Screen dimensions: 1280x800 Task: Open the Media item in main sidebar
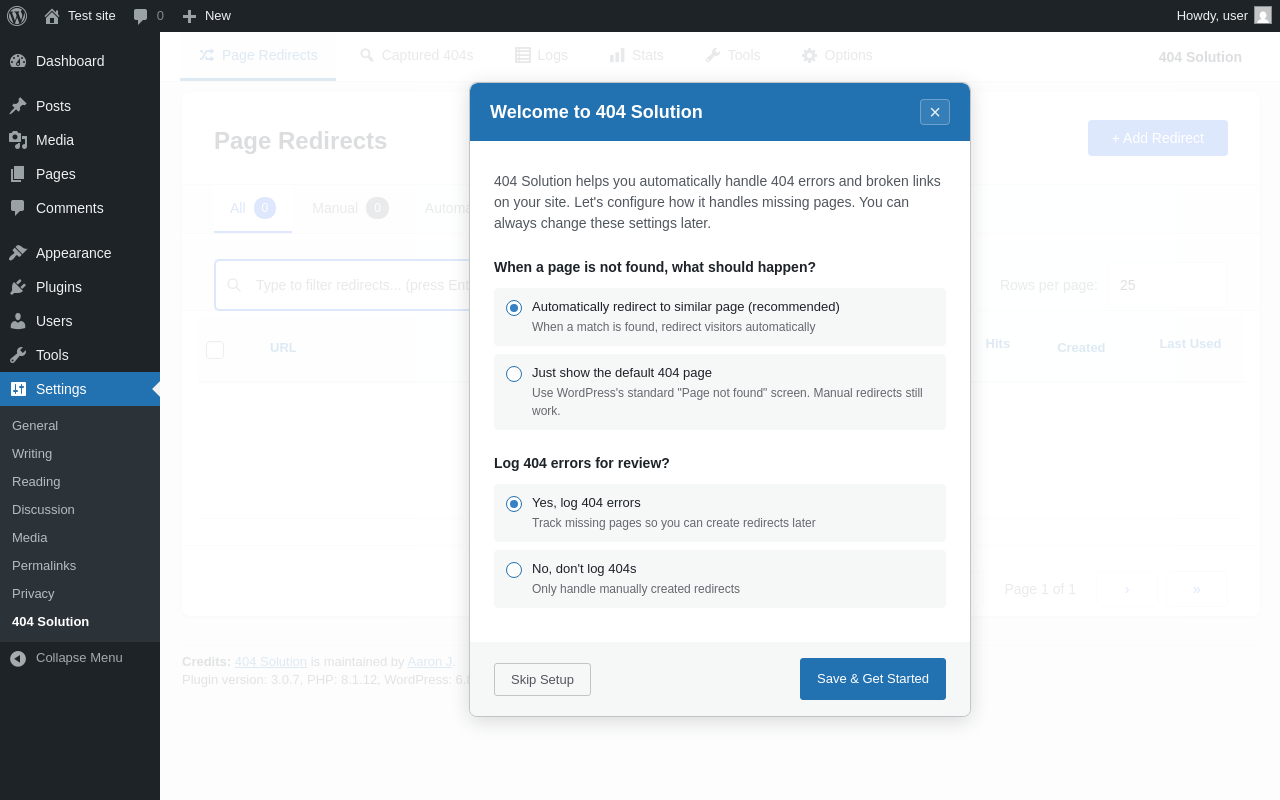[x=54, y=140]
